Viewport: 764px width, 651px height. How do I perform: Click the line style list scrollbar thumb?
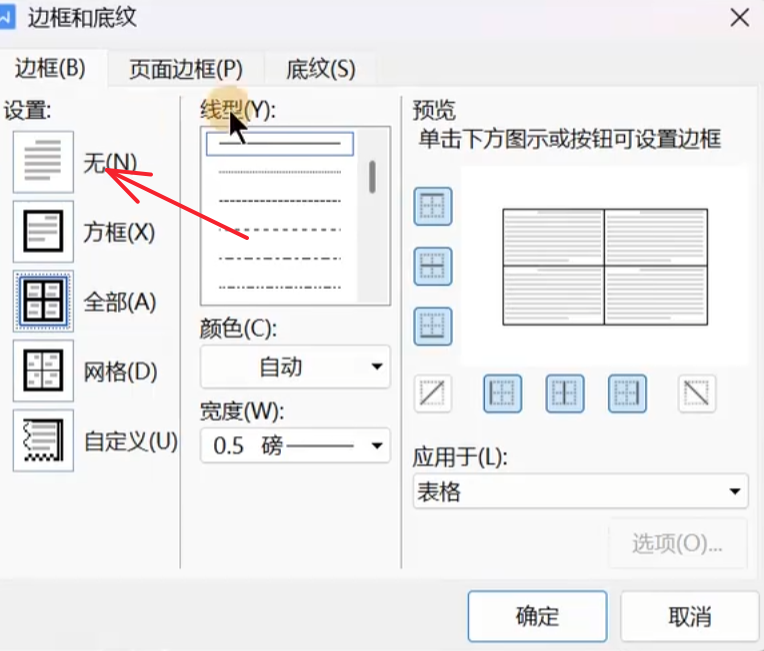click(372, 177)
